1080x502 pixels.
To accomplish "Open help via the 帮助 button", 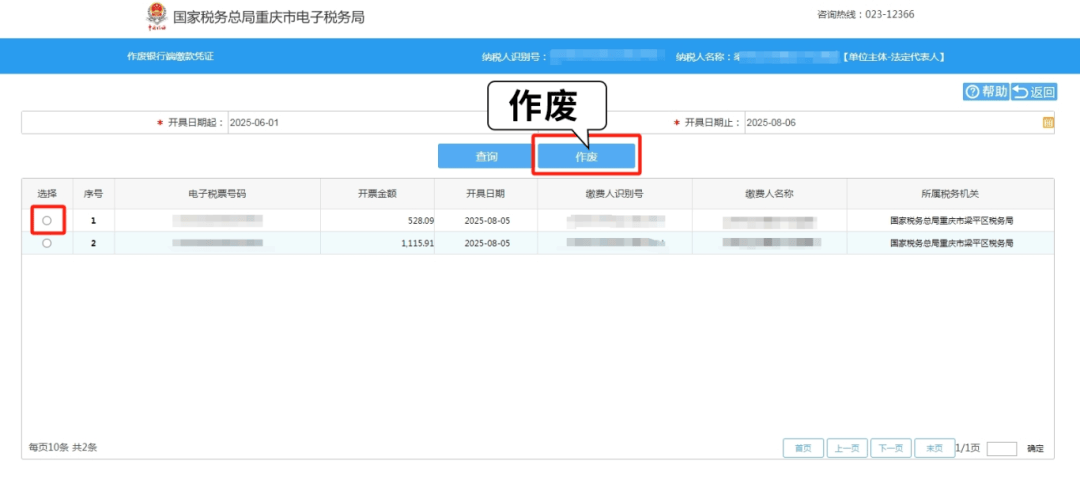I will coord(985,92).
